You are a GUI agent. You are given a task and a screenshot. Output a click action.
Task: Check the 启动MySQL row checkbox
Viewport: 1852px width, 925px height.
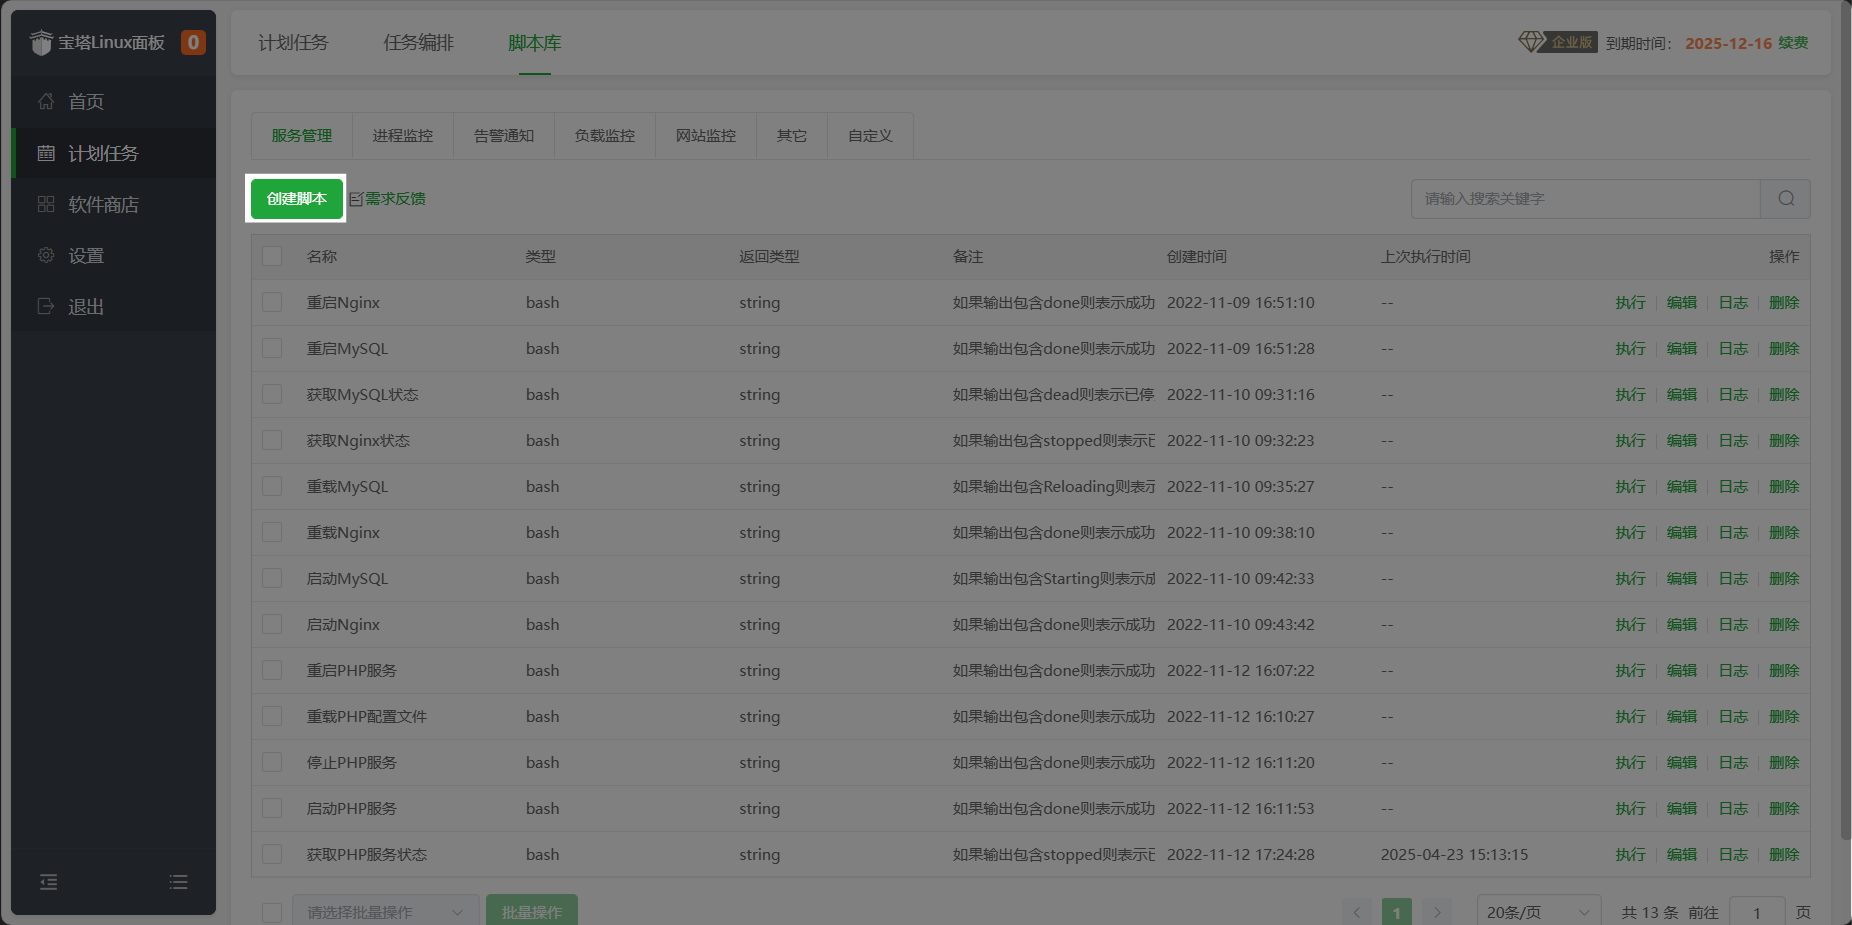[272, 578]
